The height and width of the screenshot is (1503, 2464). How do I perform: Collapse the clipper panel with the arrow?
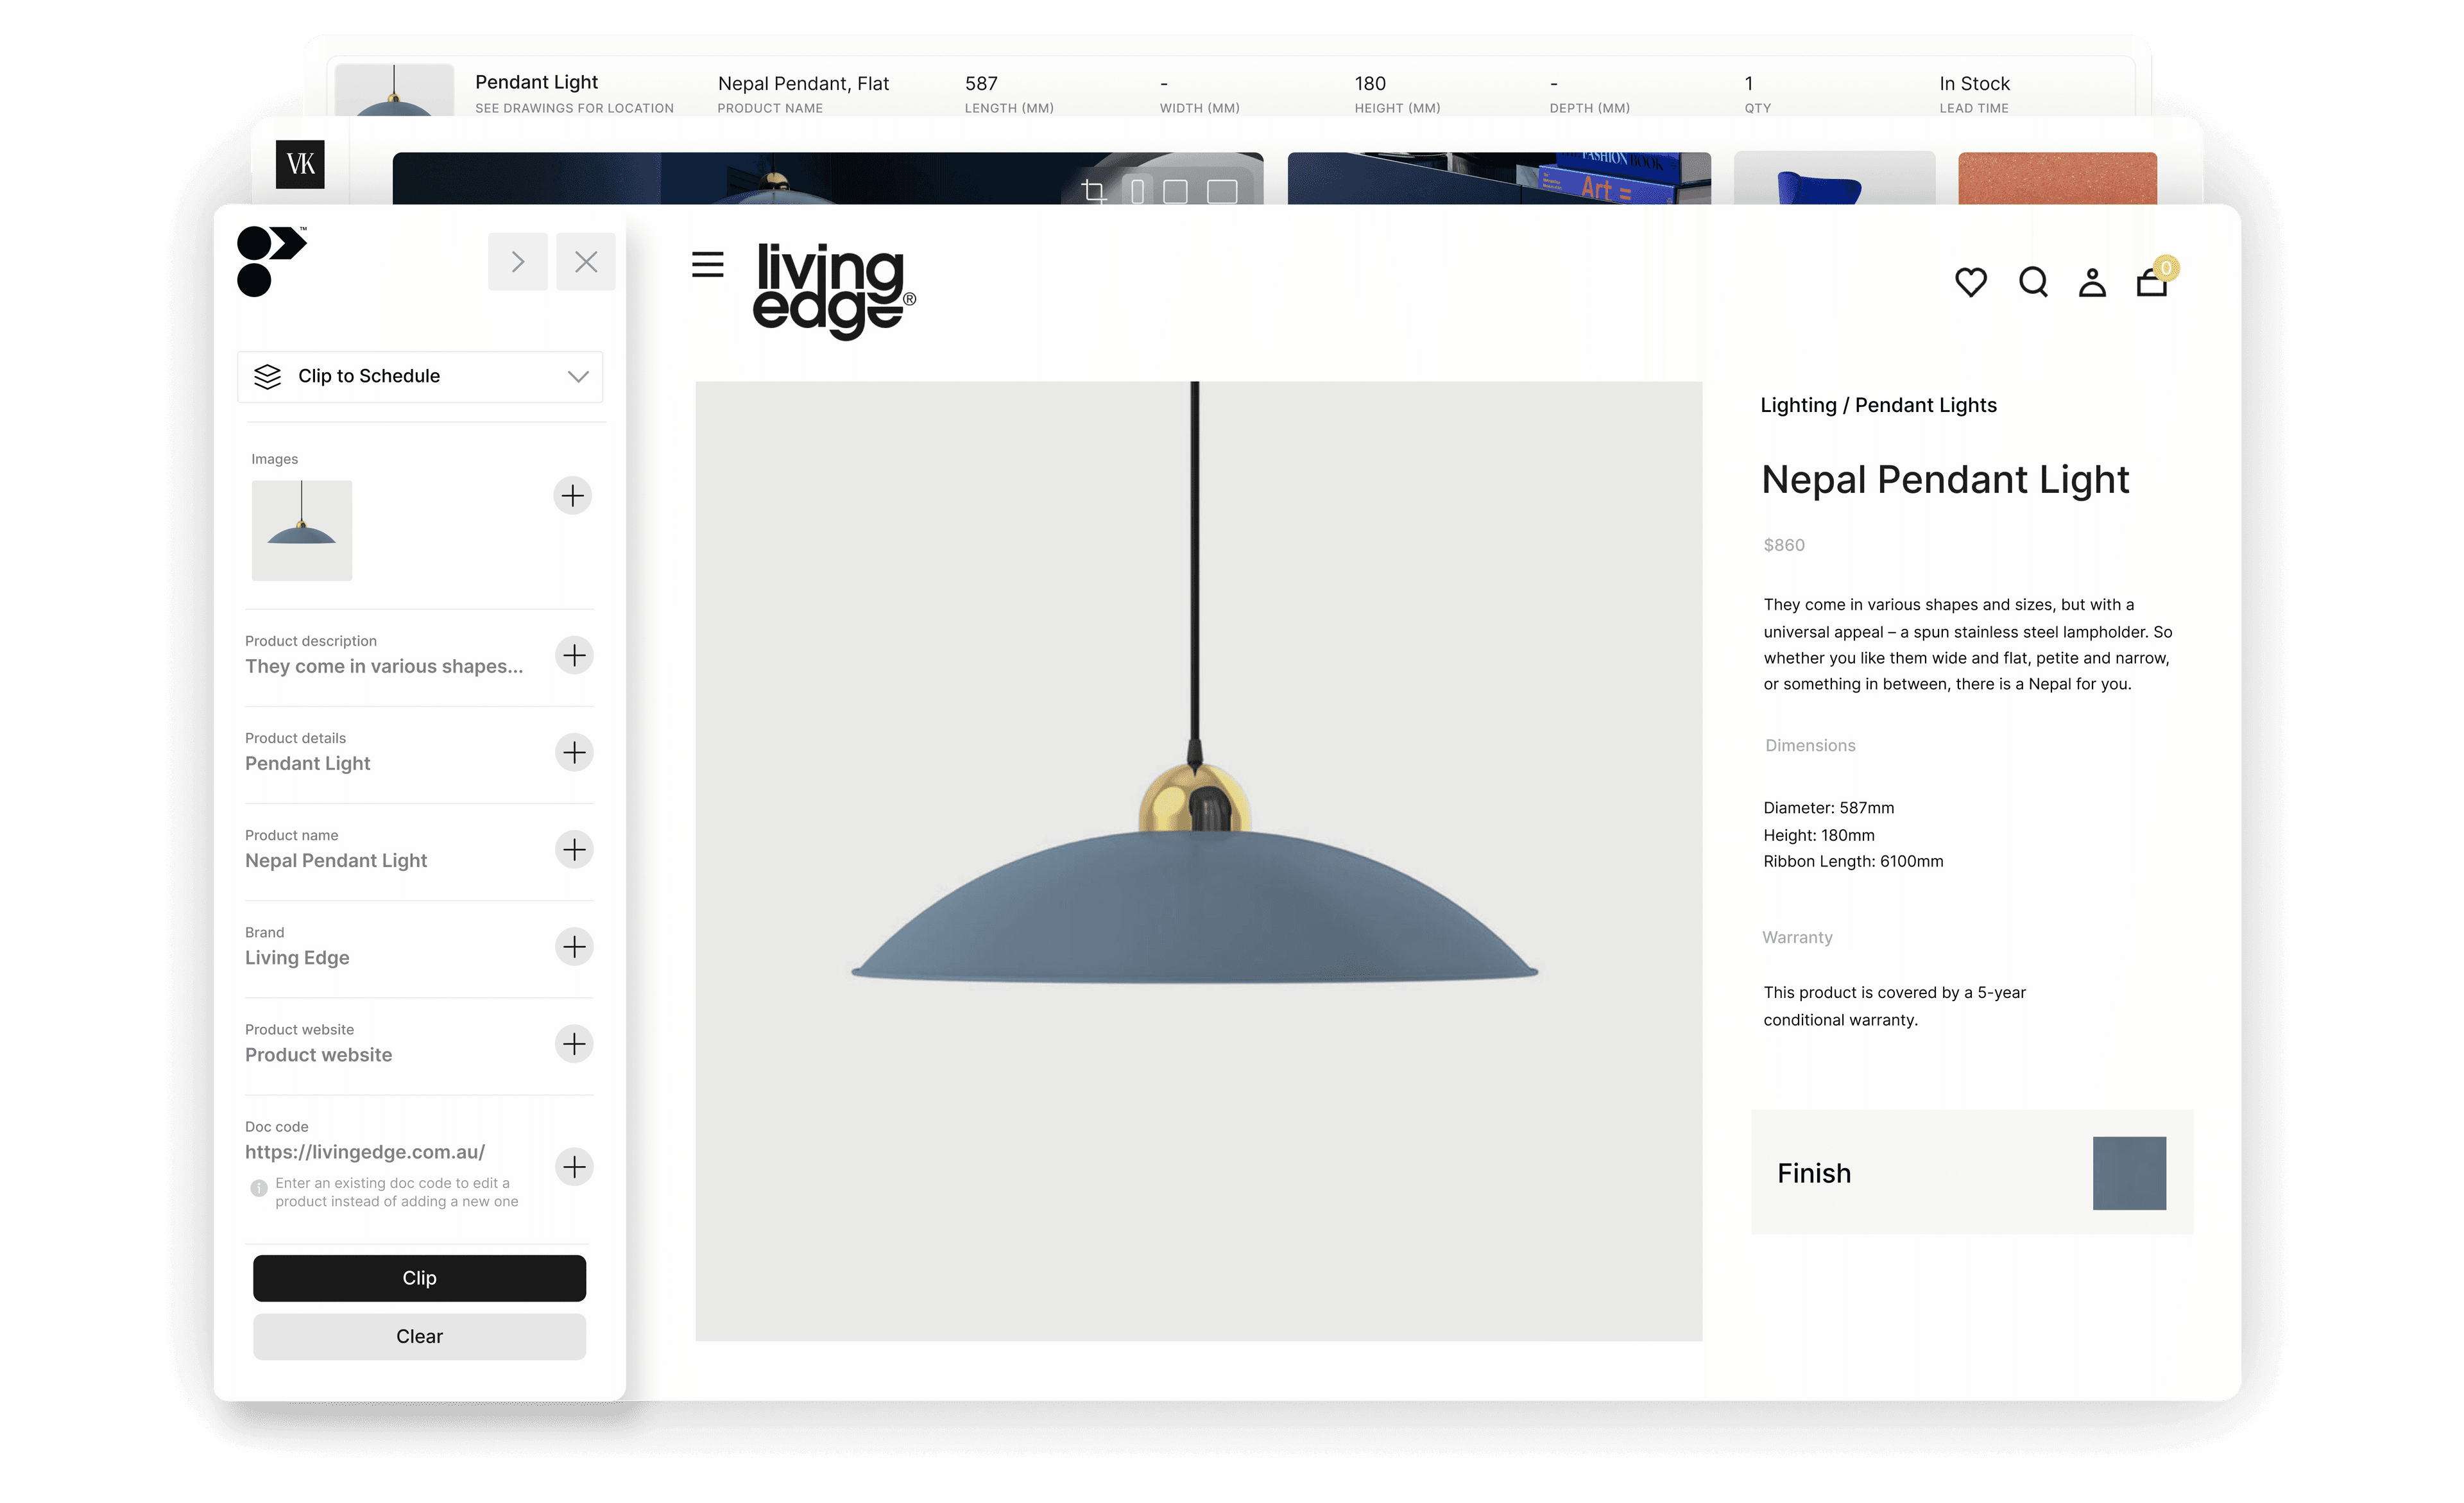(x=518, y=261)
